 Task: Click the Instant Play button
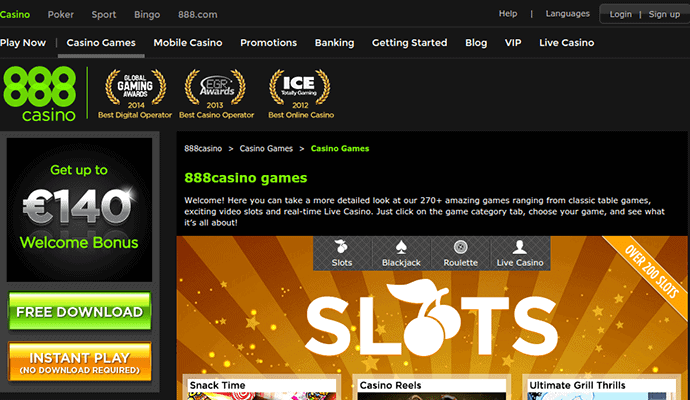coord(80,362)
